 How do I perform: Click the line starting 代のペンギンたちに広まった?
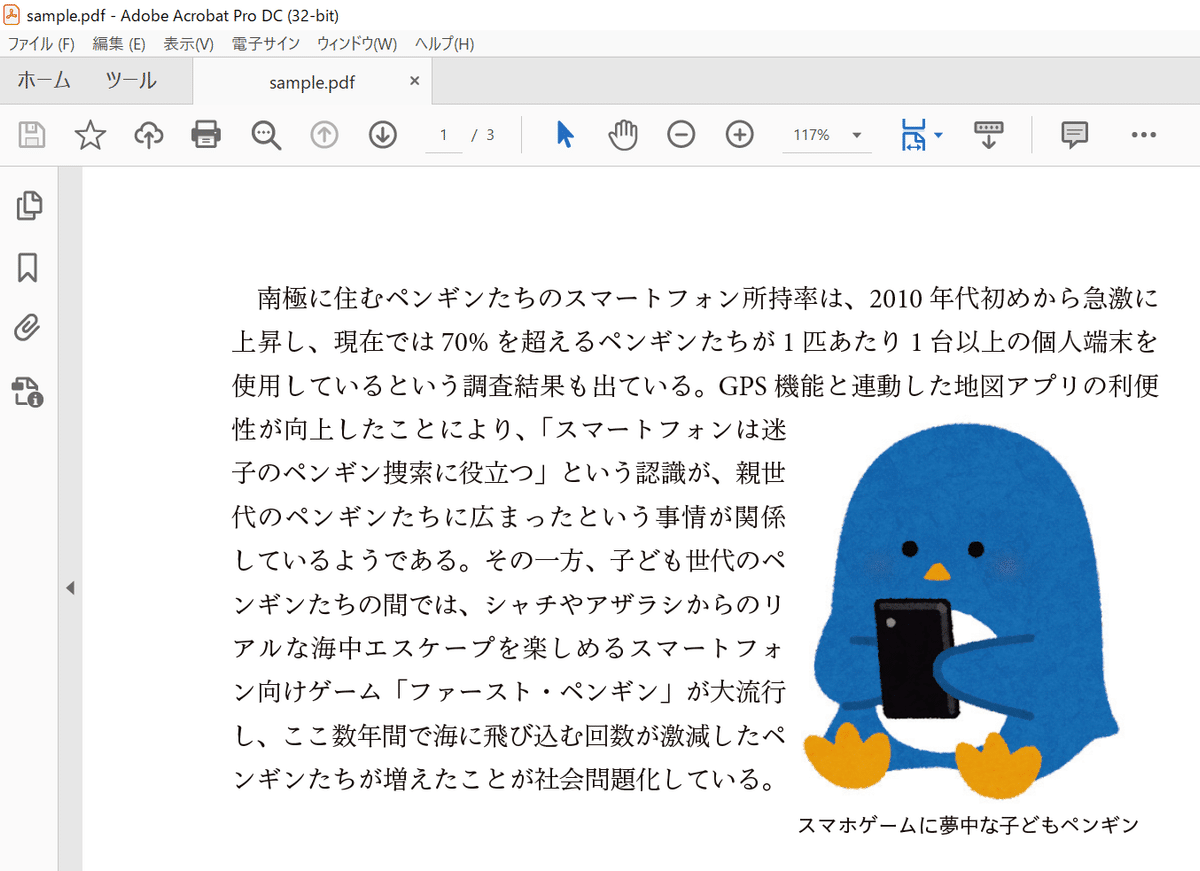509,518
